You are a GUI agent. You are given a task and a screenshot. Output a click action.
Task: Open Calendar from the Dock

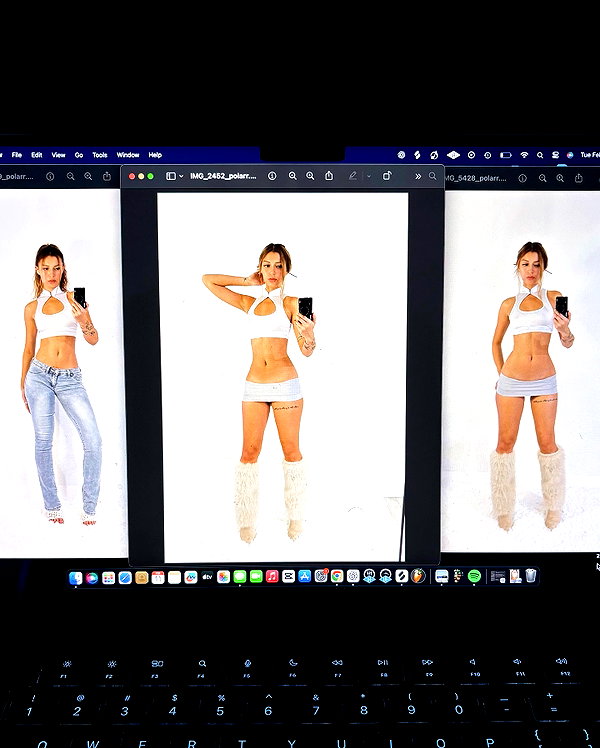pos(158,577)
